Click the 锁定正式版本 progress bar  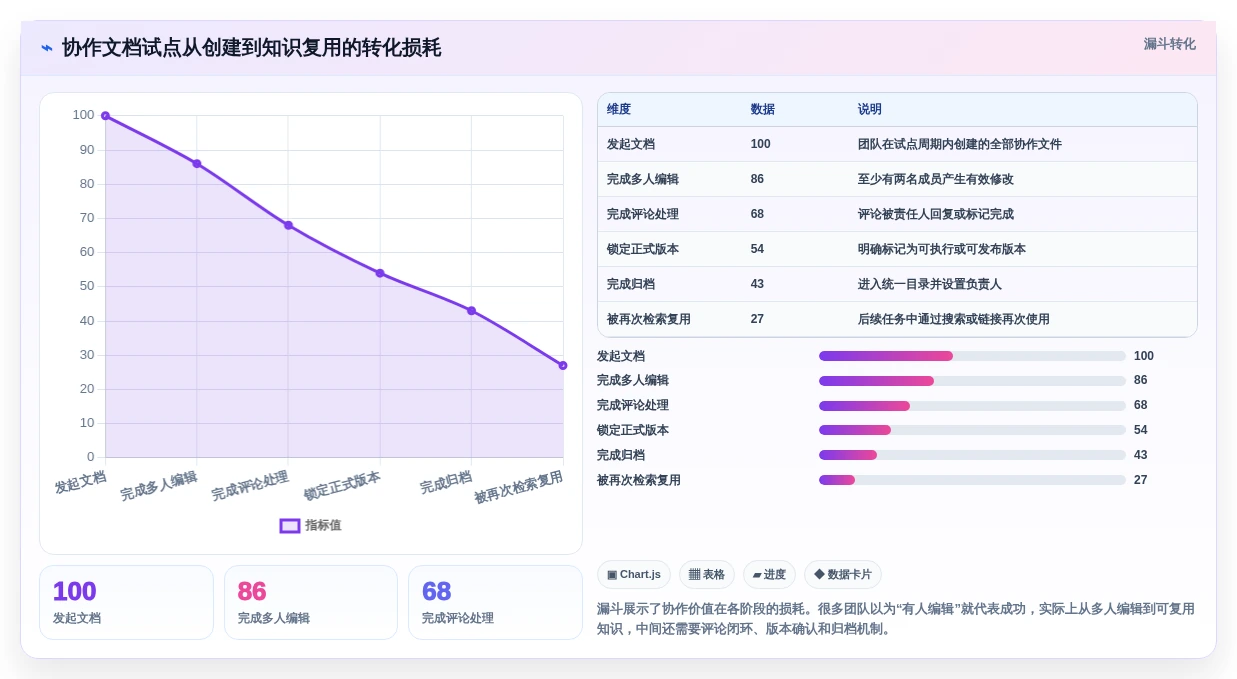tap(972, 430)
